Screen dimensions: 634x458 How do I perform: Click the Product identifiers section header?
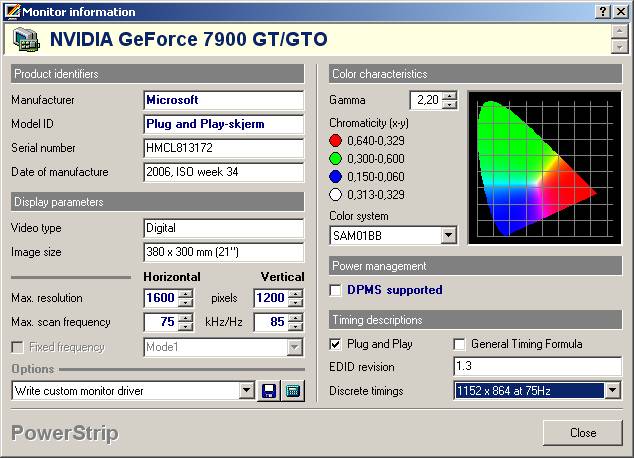(x=157, y=74)
